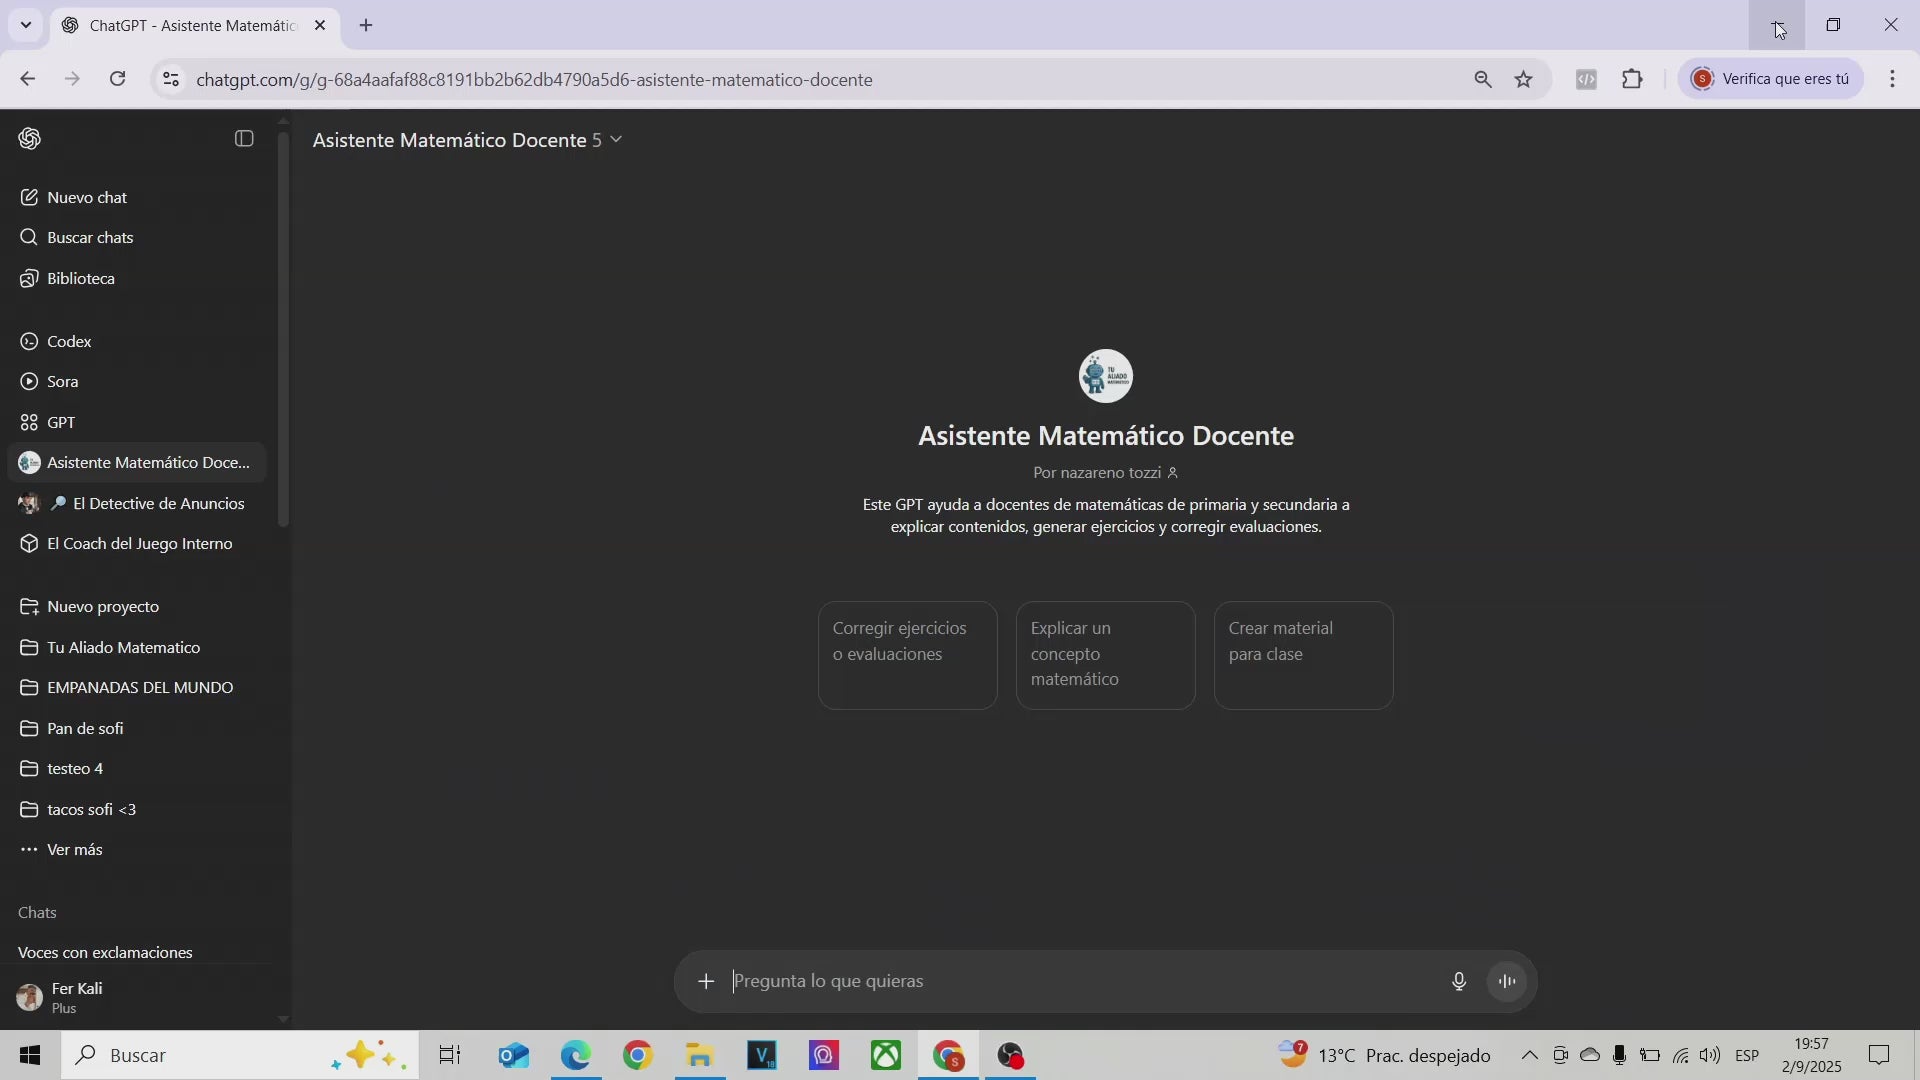Choose Crear material para clase suggestion
Viewport: 1920px width, 1080px height.
(1303, 656)
